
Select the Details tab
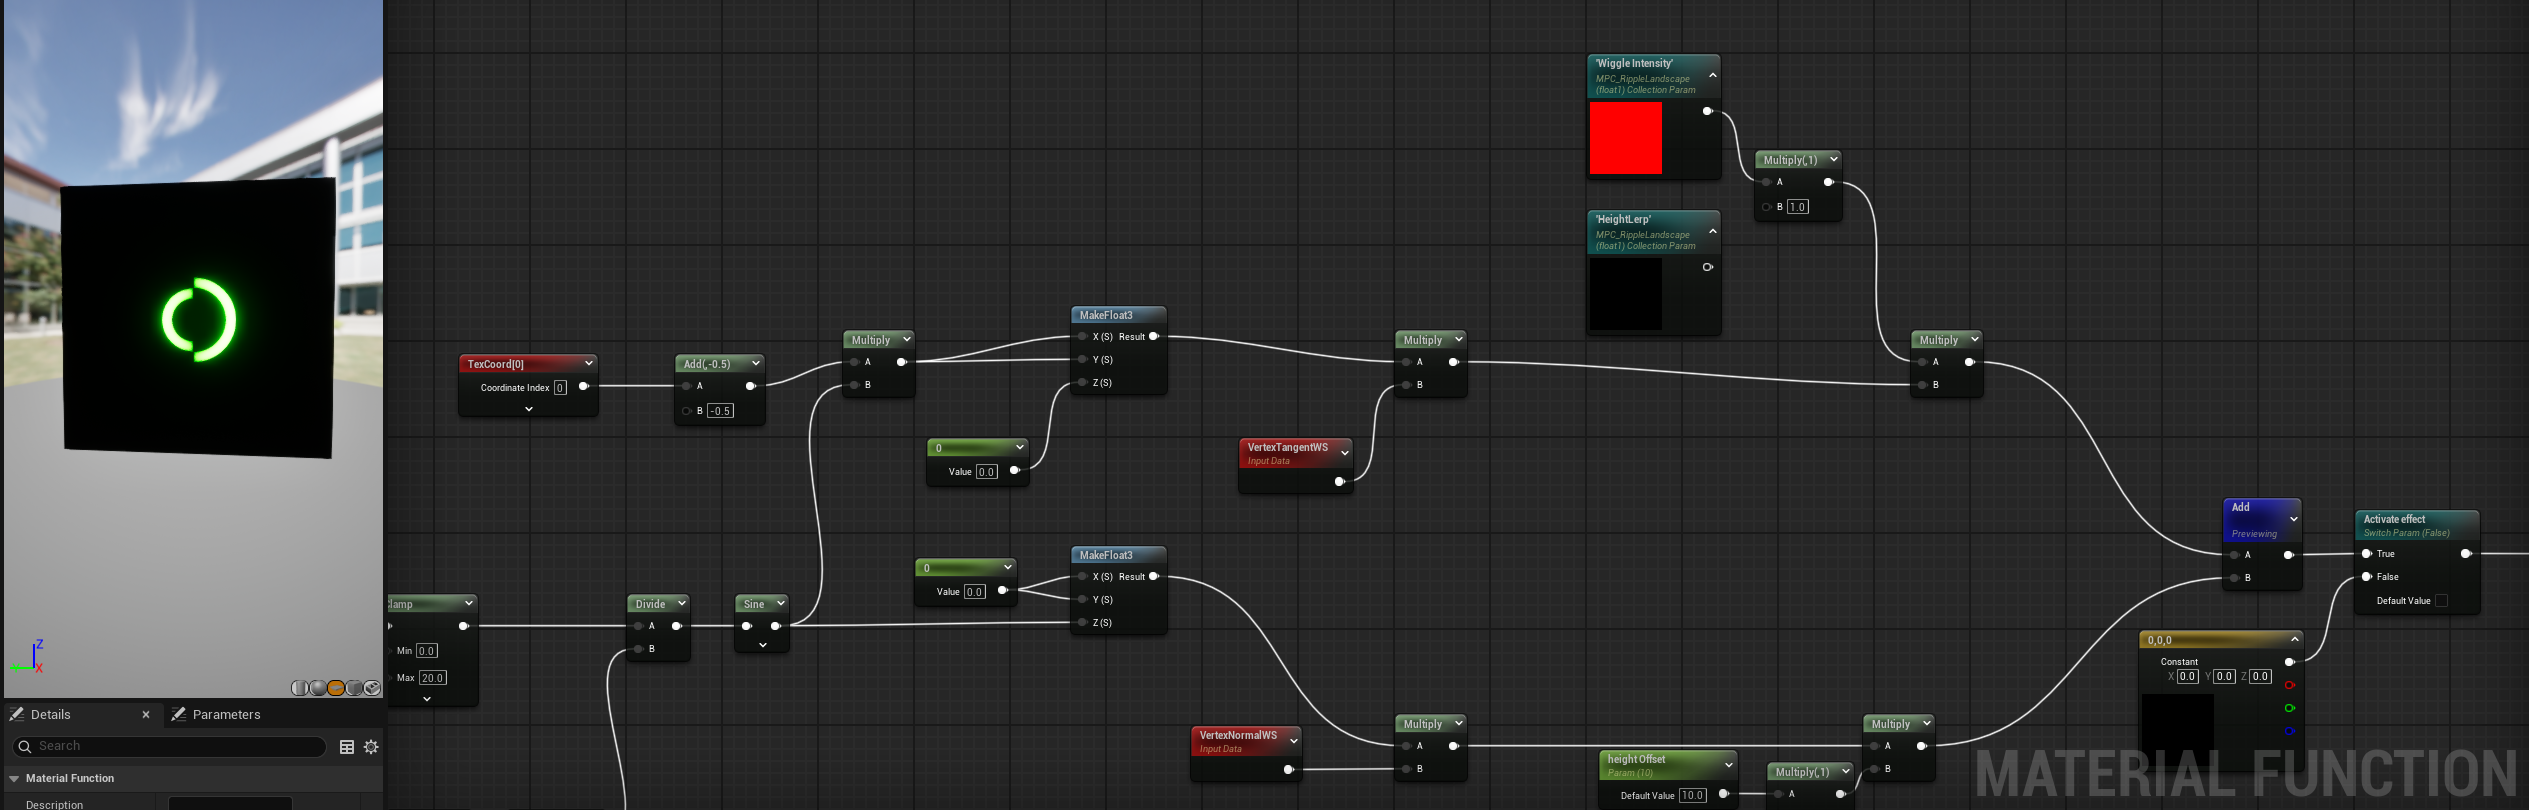[50, 714]
